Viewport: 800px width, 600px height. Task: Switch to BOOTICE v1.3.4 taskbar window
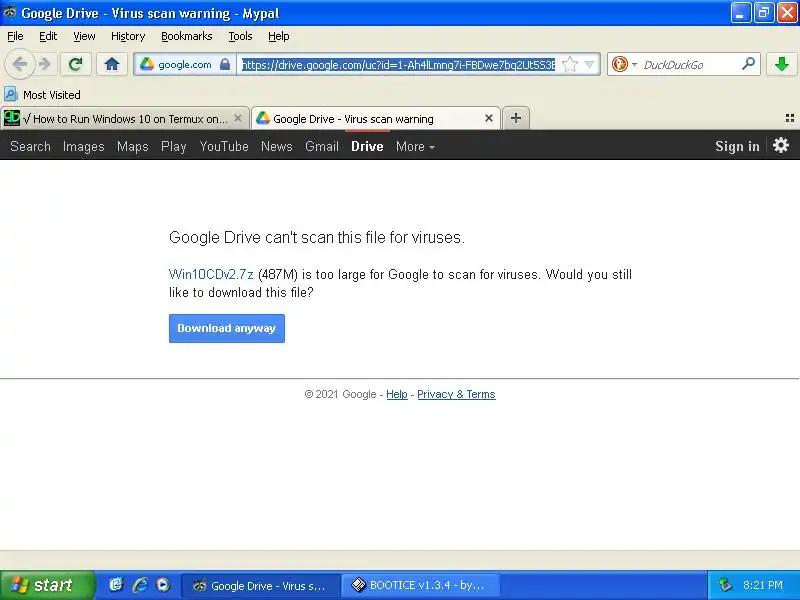click(x=420, y=586)
